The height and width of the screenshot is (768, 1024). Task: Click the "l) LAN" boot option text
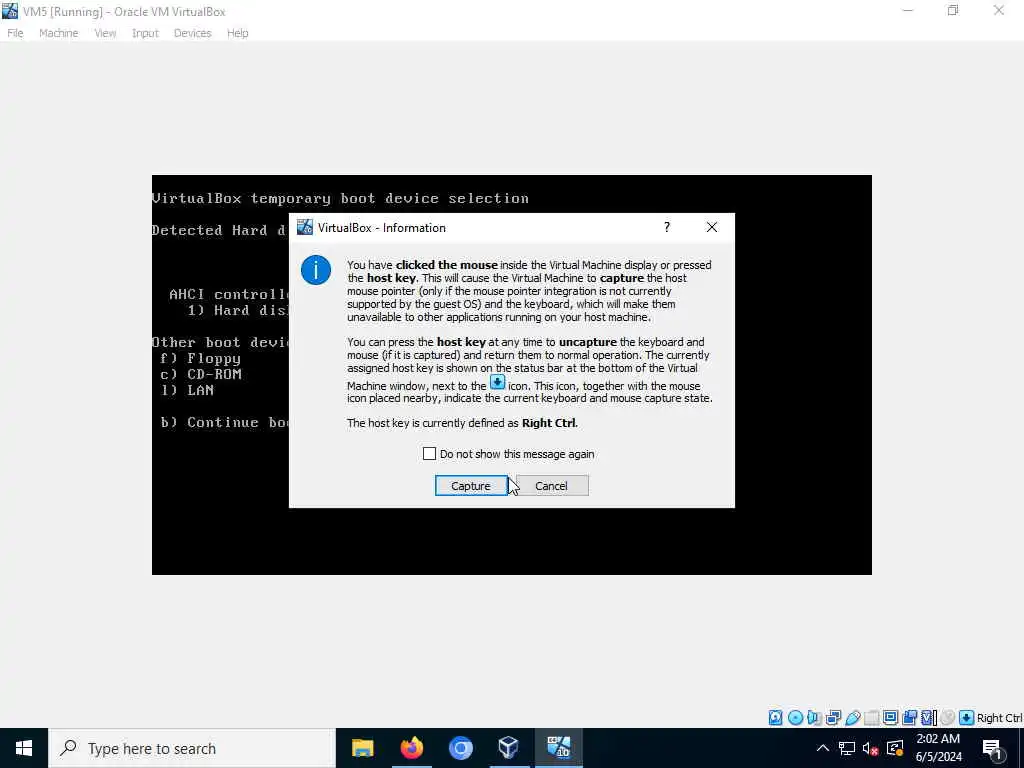tap(187, 390)
